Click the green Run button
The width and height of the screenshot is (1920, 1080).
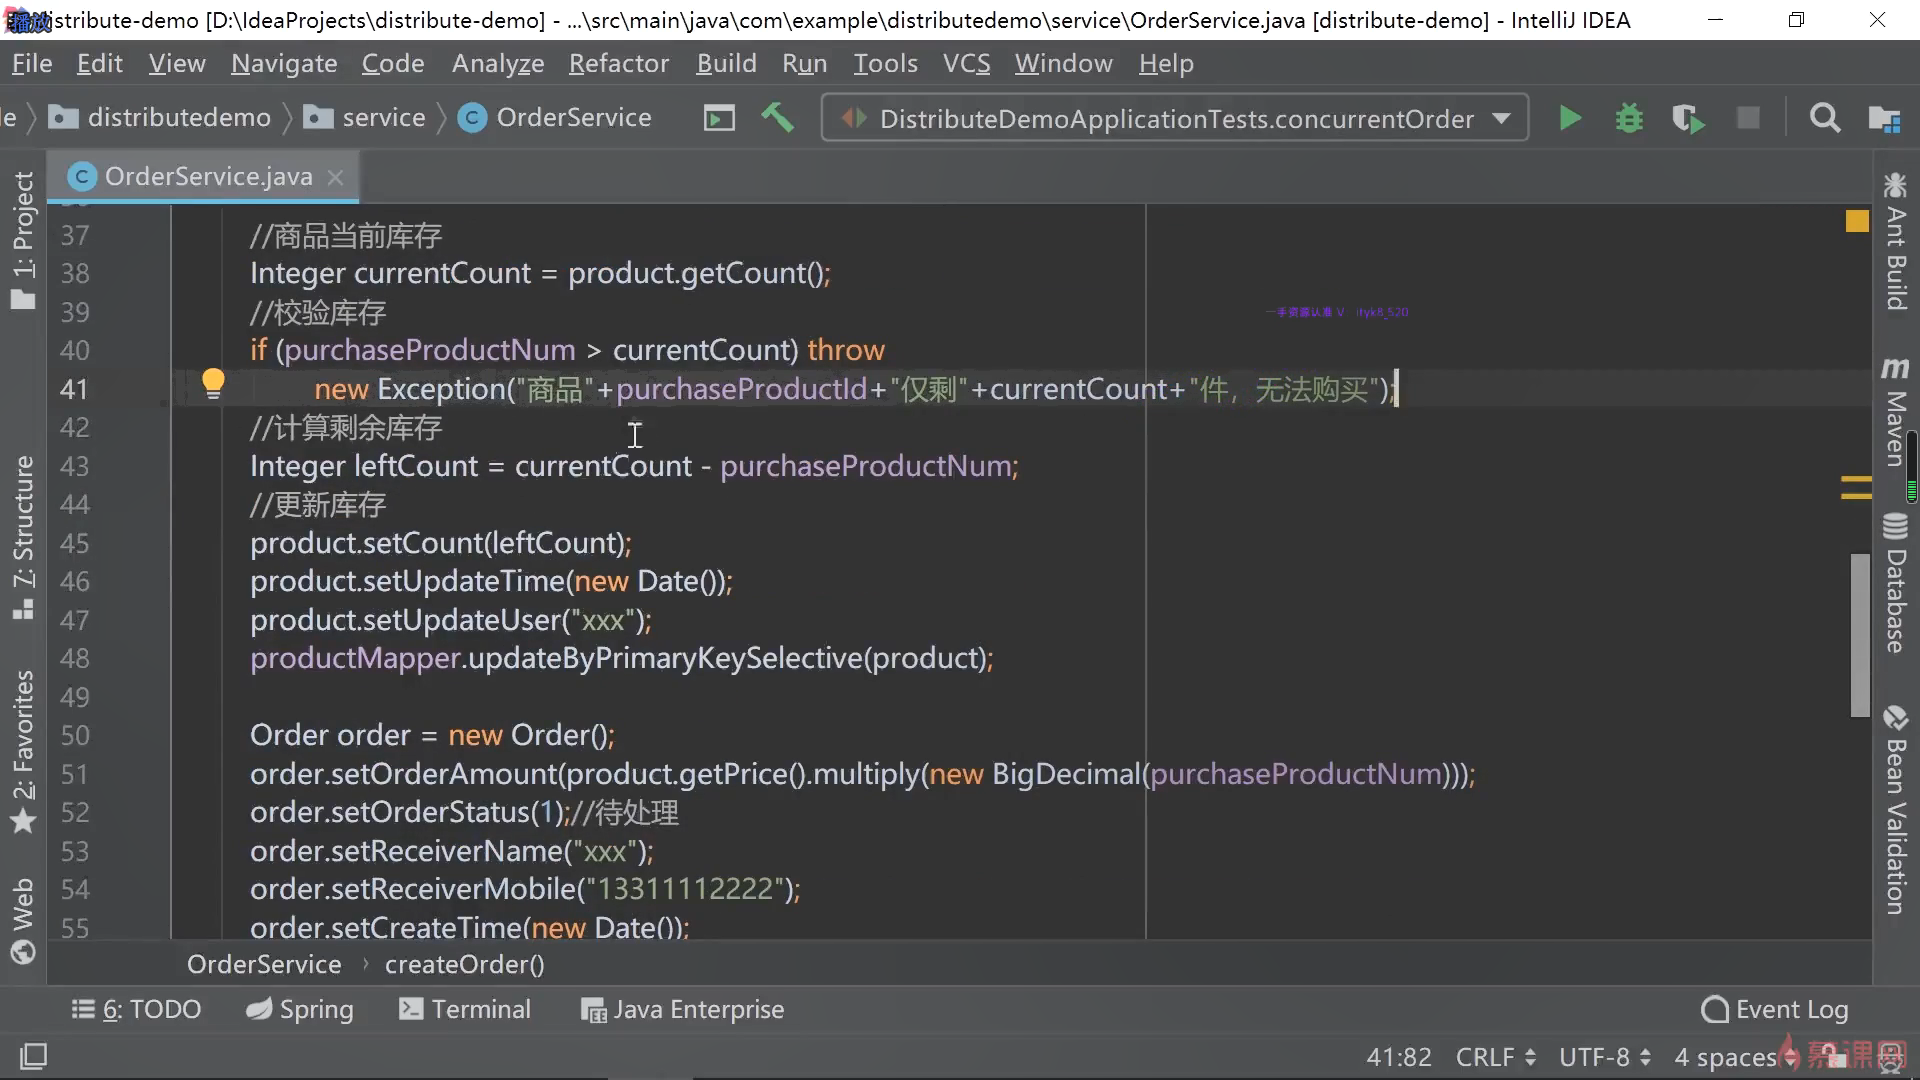[x=1570, y=119]
